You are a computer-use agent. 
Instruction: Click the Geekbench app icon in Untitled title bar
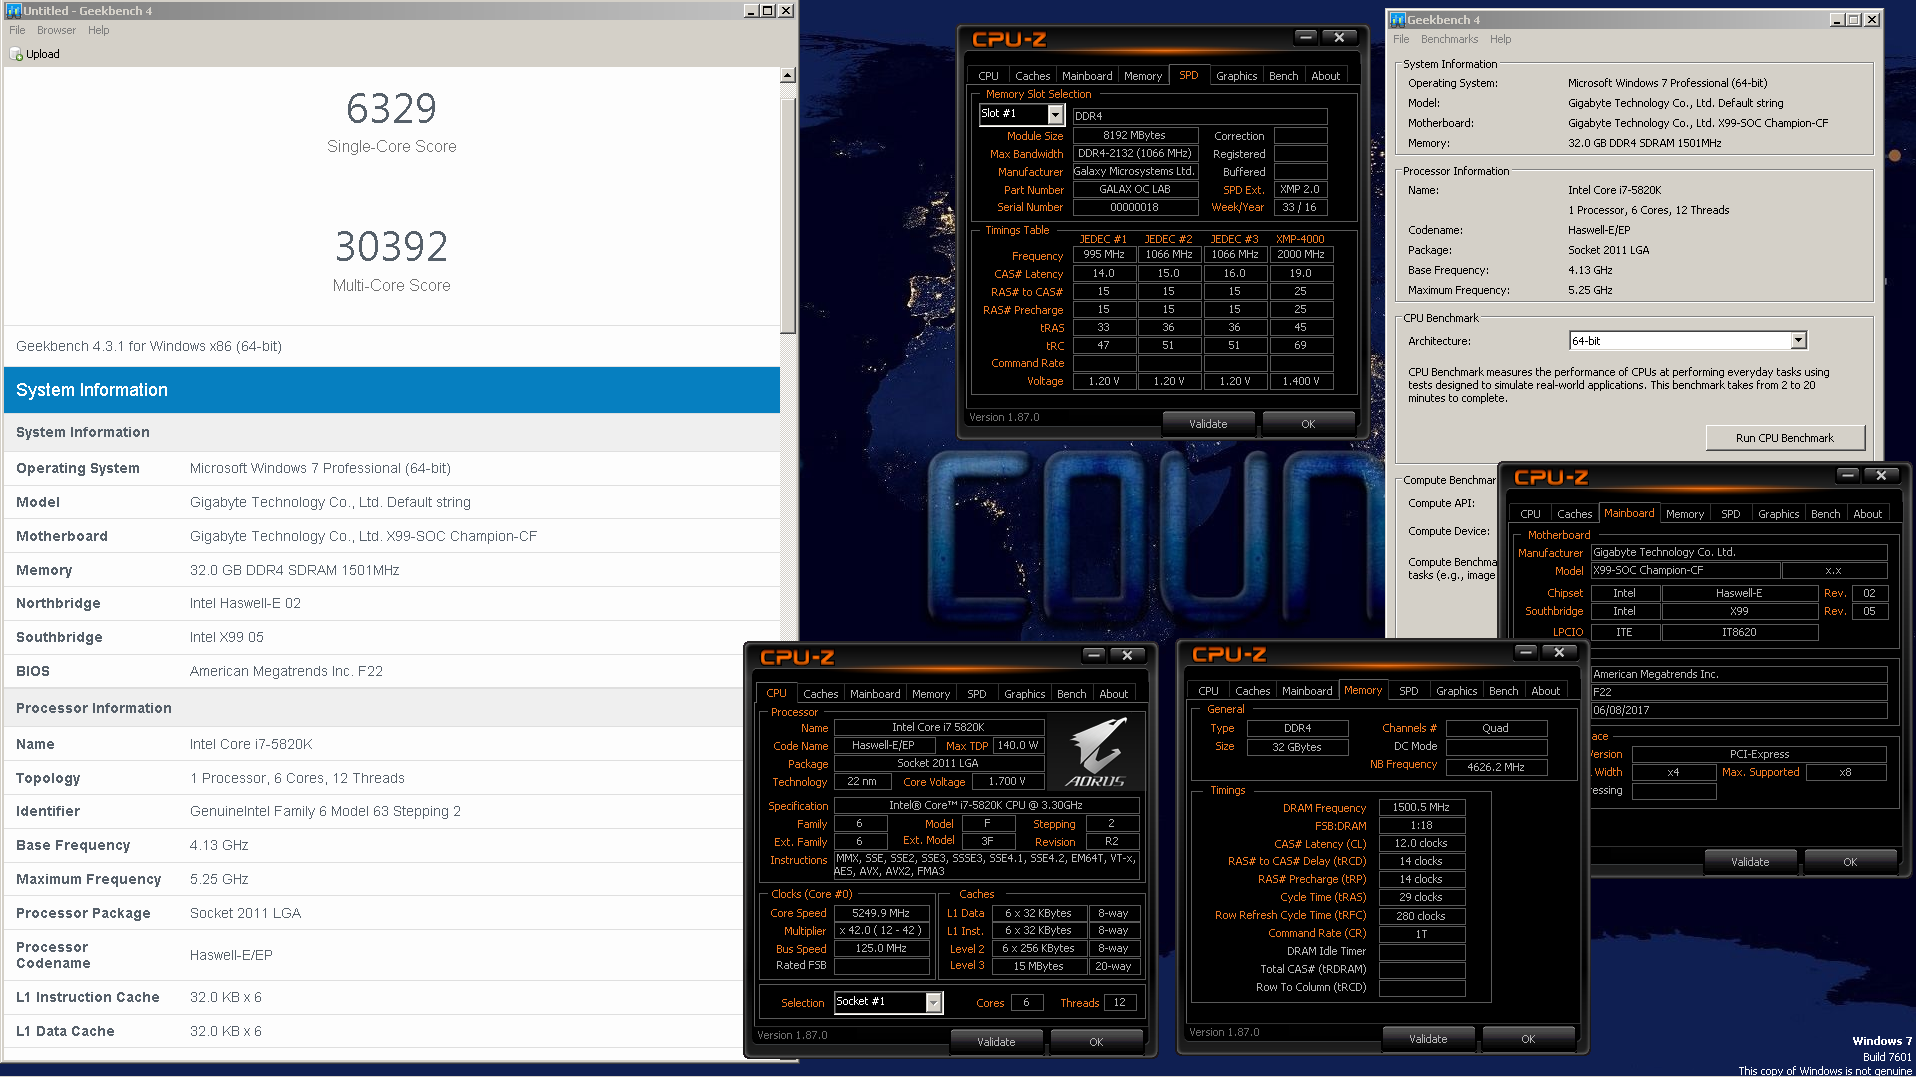[13, 11]
